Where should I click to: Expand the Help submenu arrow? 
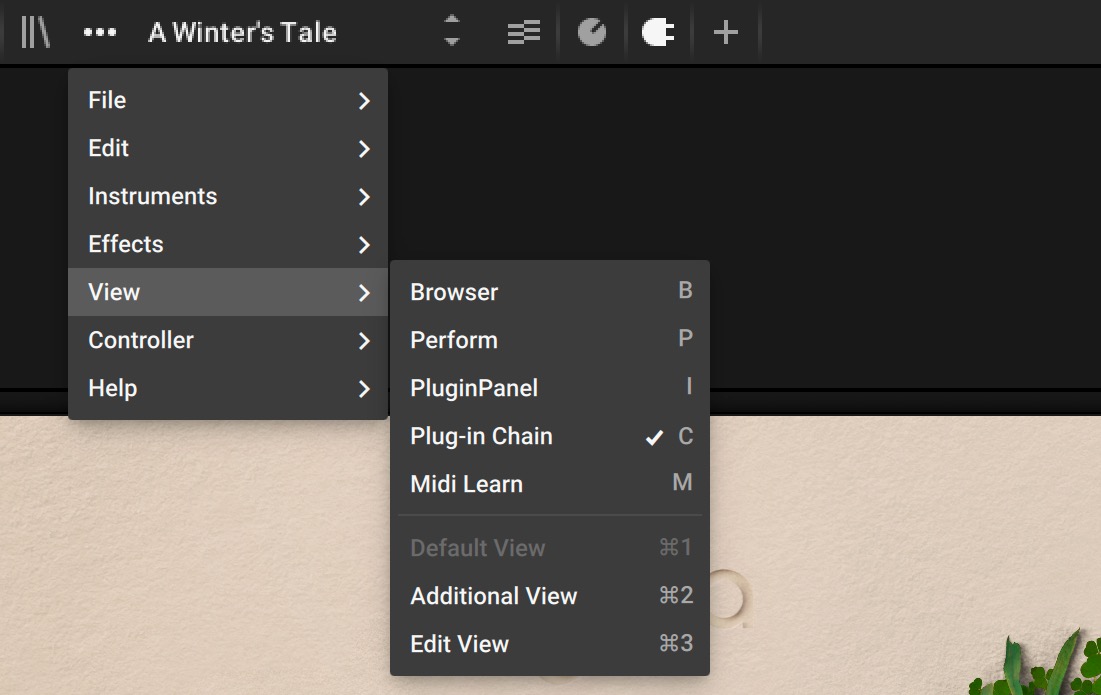click(364, 389)
